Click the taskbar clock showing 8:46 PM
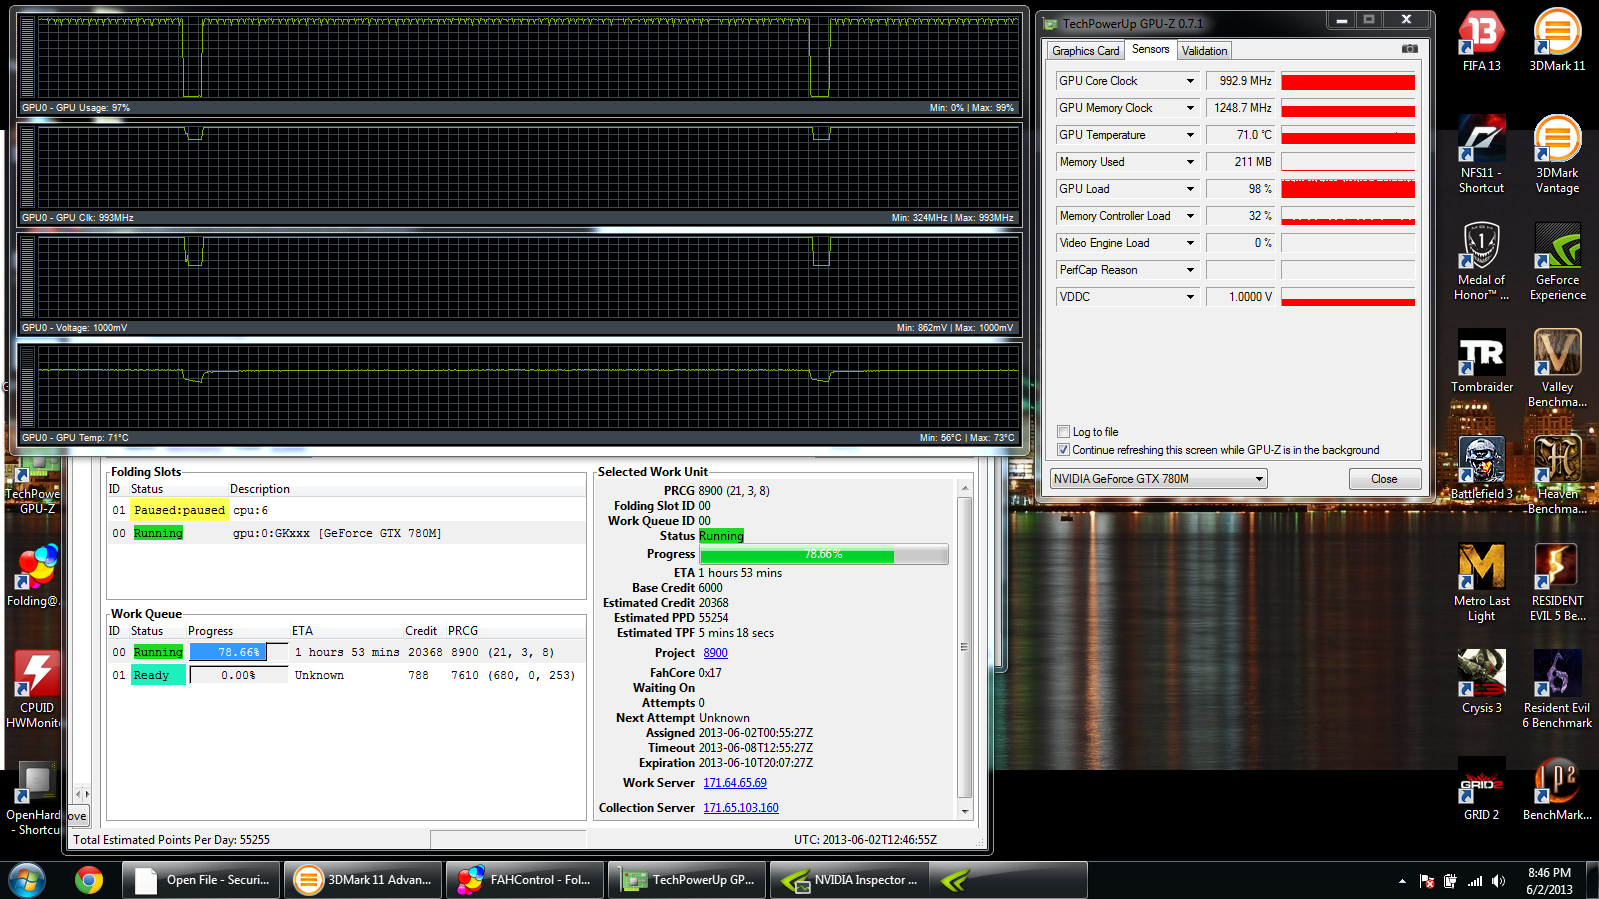Viewport: 1599px width, 899px height. click(1549, 881)
